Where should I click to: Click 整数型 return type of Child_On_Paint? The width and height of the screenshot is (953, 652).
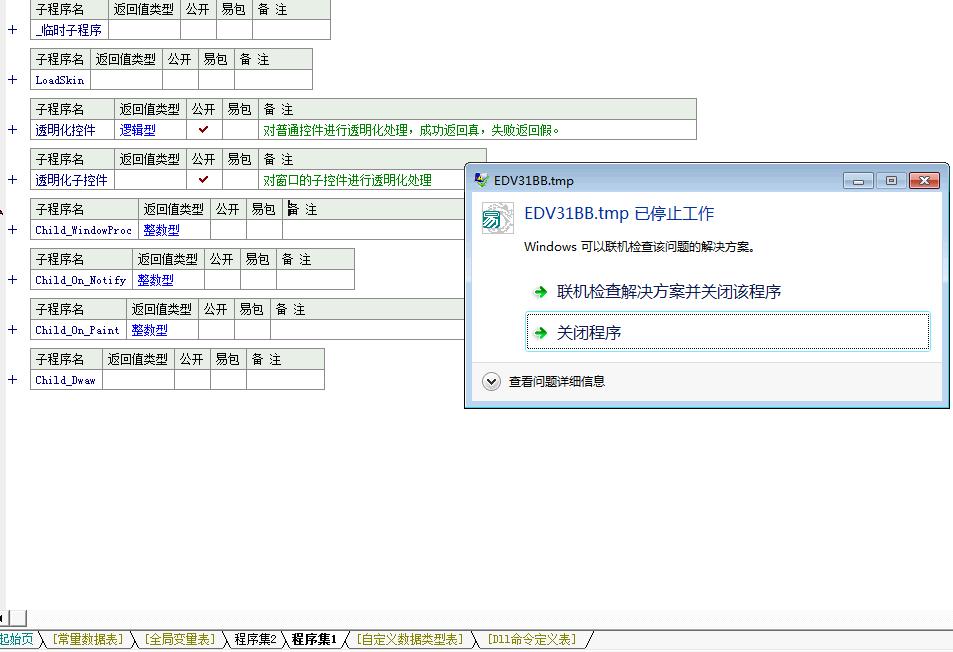tap(149, 330)
